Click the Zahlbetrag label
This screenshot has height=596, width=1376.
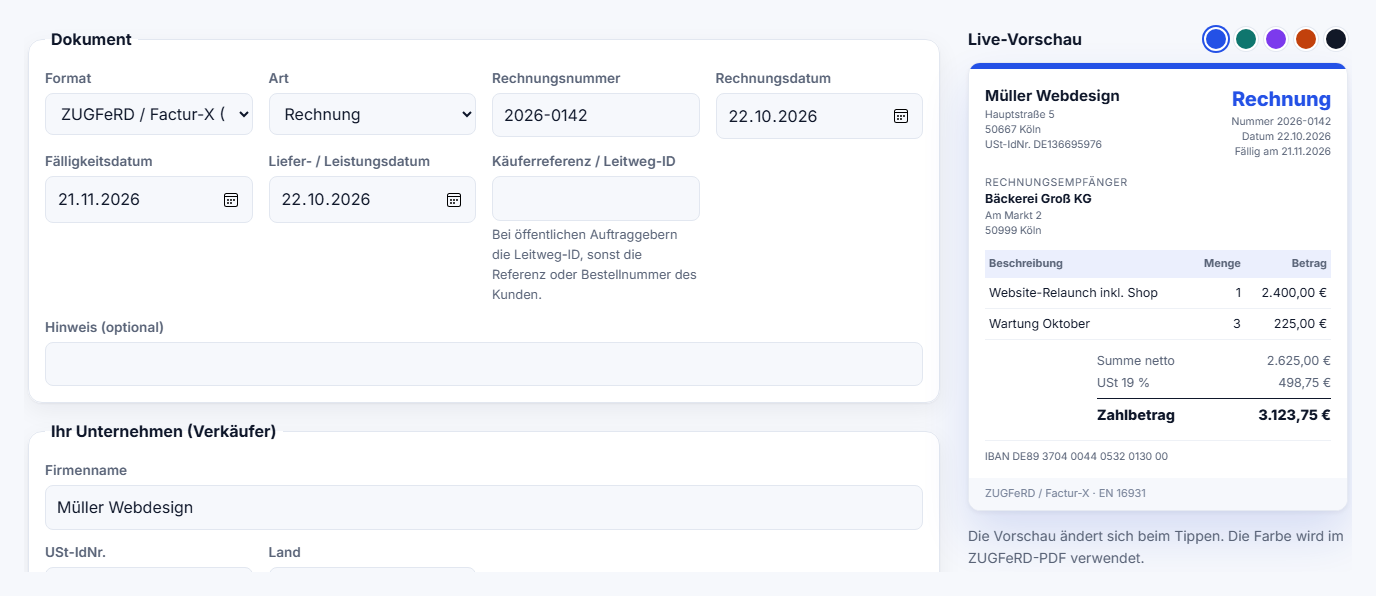1136,415
